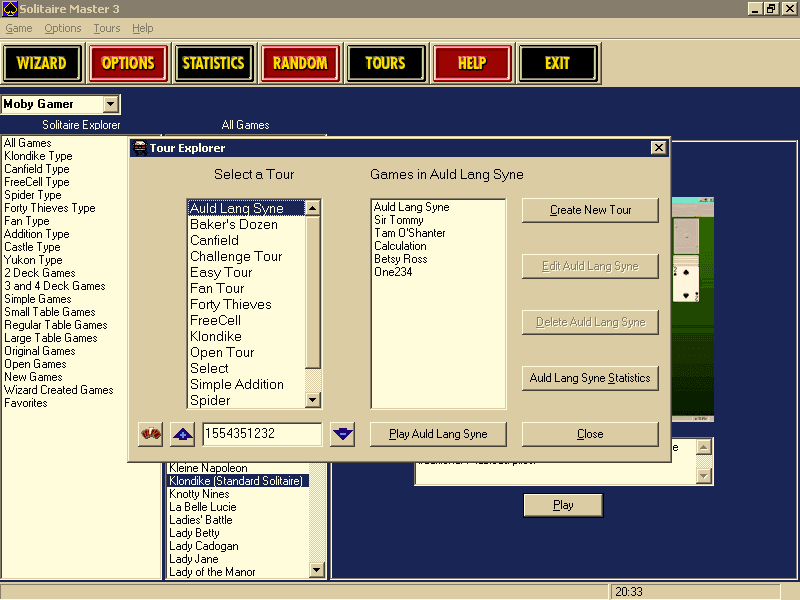Image resolution: width=800 pixels, height=600 pixels.
Task: Click description box scroll down arrow
Action: coord(704,476)
